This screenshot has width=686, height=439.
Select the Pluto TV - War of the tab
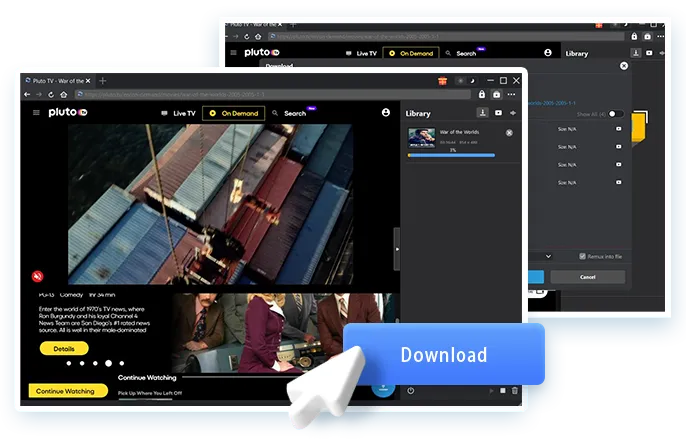[58, 81]
